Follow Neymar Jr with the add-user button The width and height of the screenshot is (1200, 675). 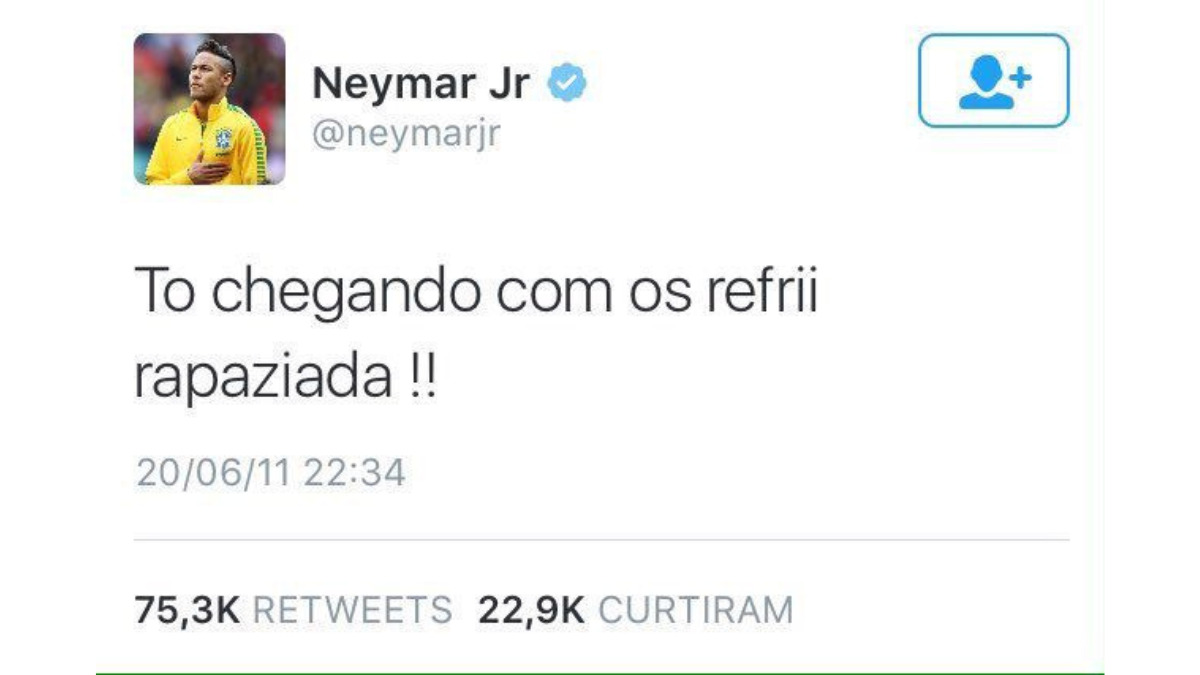[994, 81]
